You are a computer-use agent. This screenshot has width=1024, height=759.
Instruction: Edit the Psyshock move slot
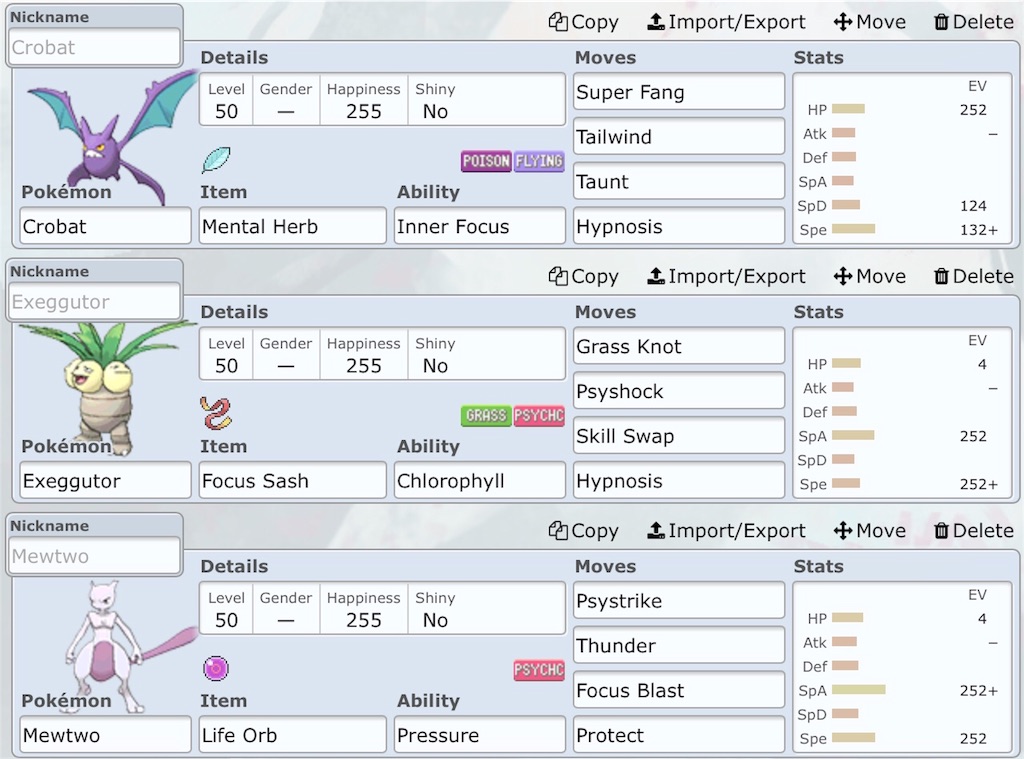[679, 391]
